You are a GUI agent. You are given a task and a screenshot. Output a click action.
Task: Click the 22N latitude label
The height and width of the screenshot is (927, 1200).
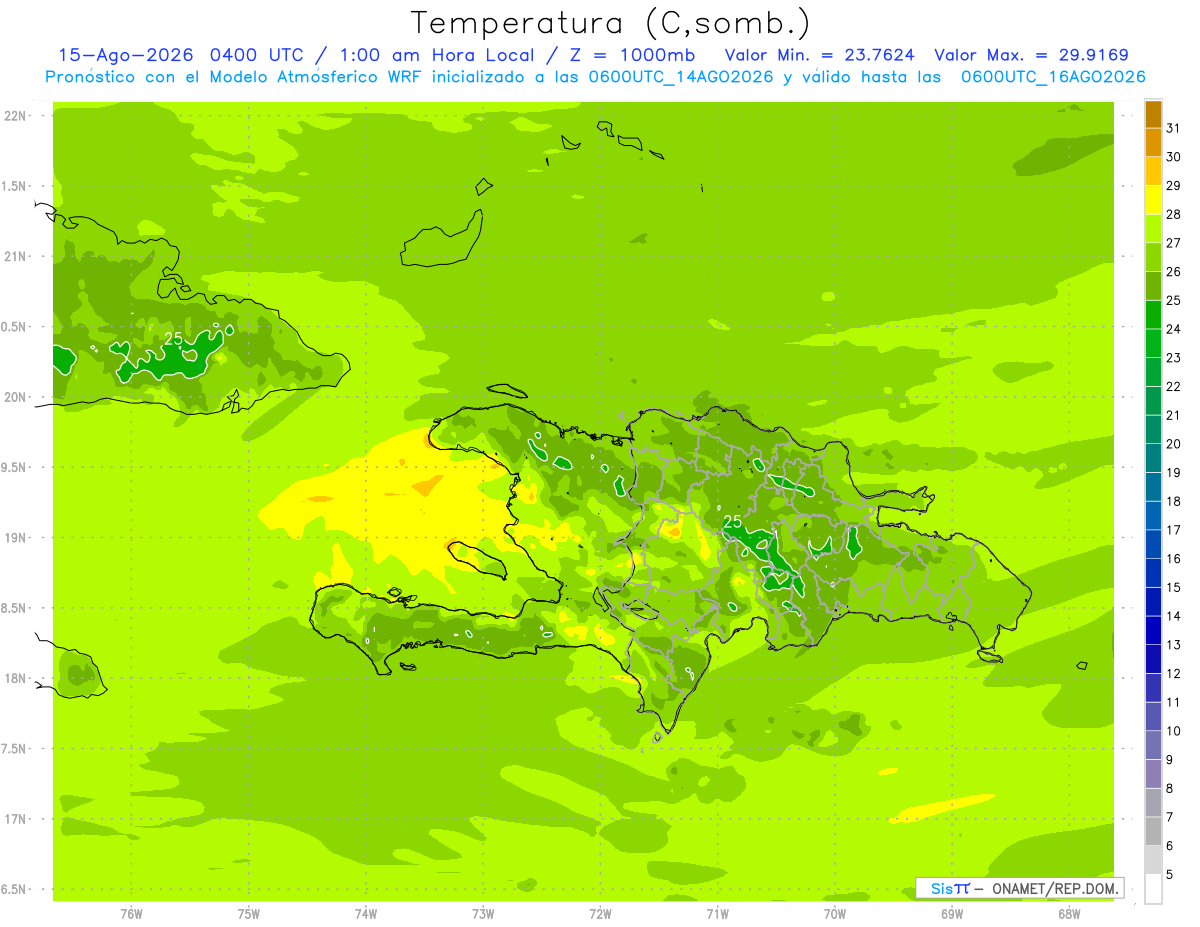pyautogui.click(x=16, y=116)
